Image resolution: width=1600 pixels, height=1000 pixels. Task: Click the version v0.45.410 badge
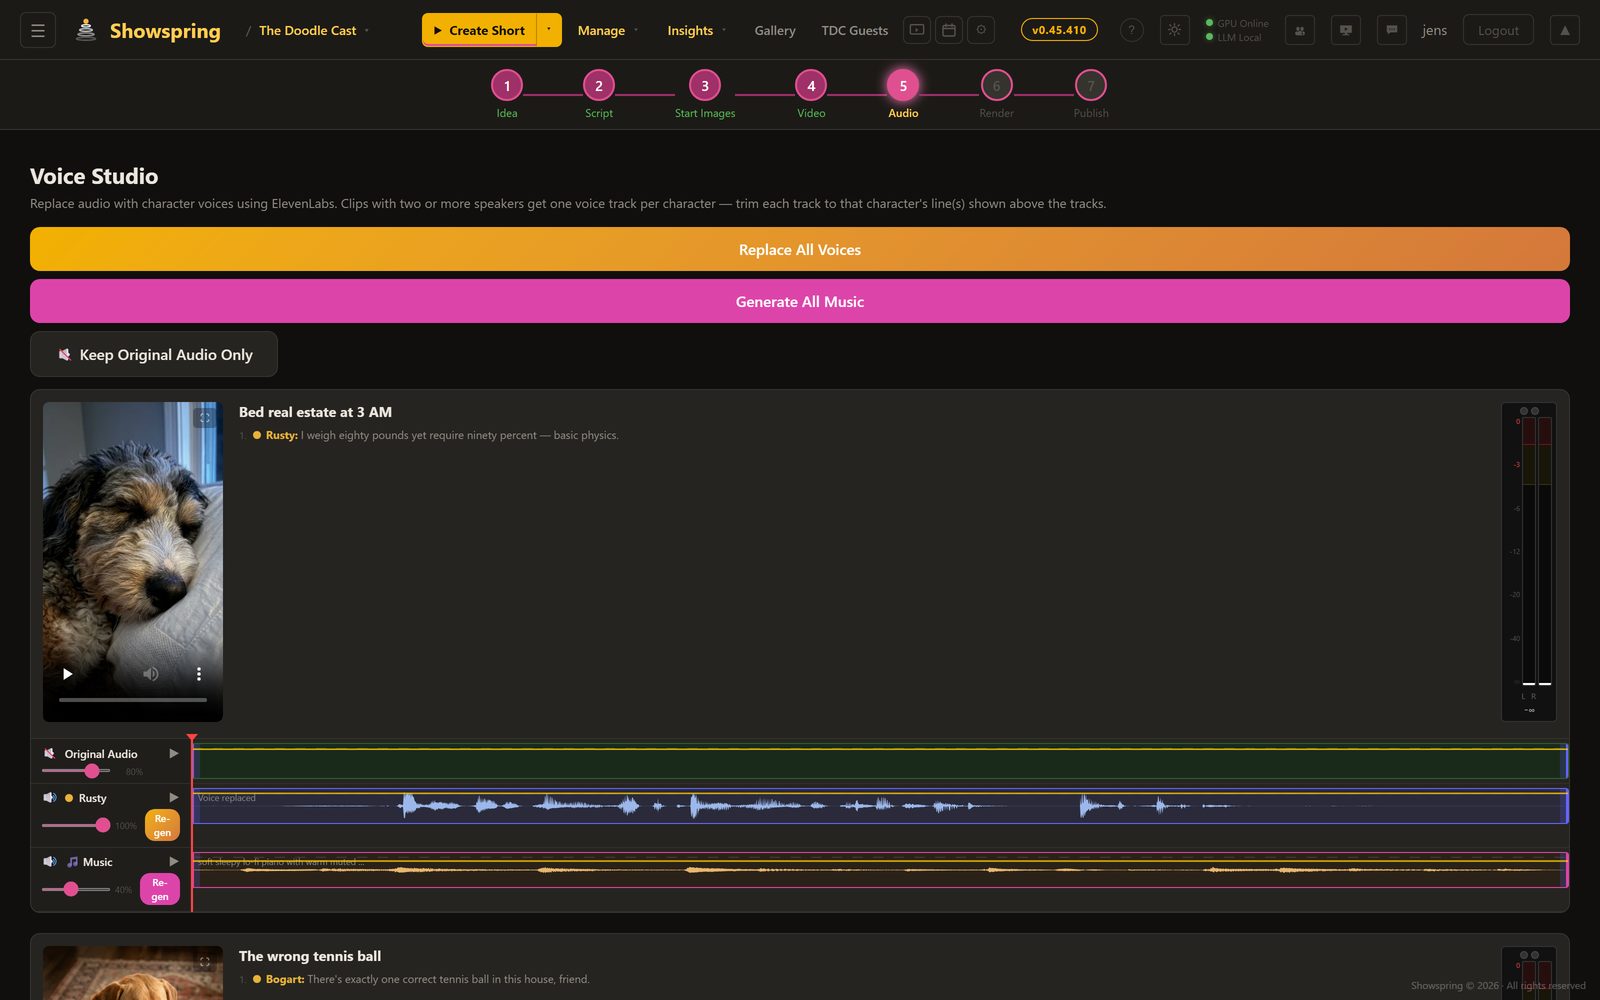coord(1059,30)
